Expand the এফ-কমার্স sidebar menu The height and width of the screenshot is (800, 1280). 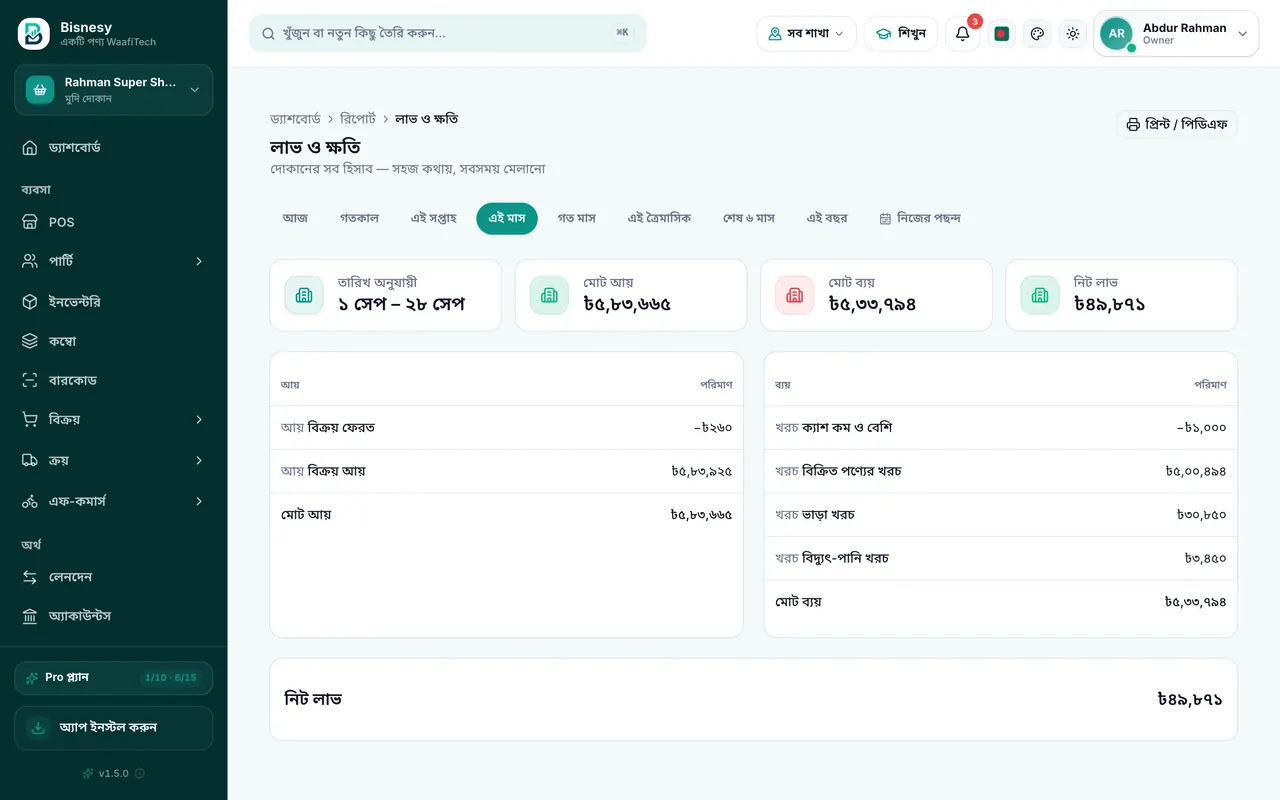[113, 501]
